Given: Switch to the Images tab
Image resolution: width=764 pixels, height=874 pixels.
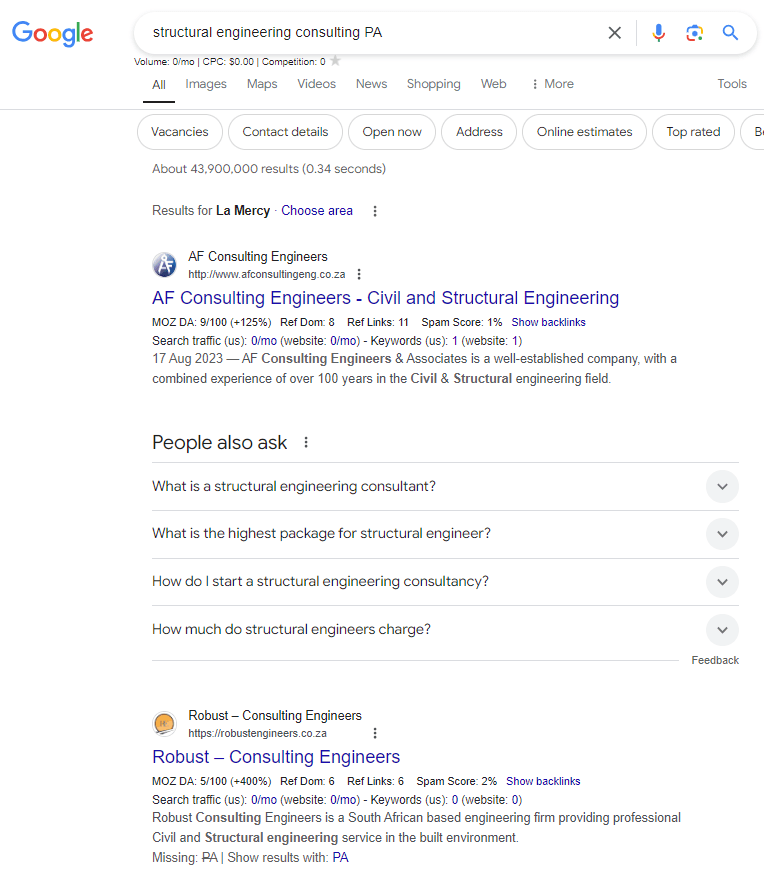Looking at the screenshot, I should (206, 84).
